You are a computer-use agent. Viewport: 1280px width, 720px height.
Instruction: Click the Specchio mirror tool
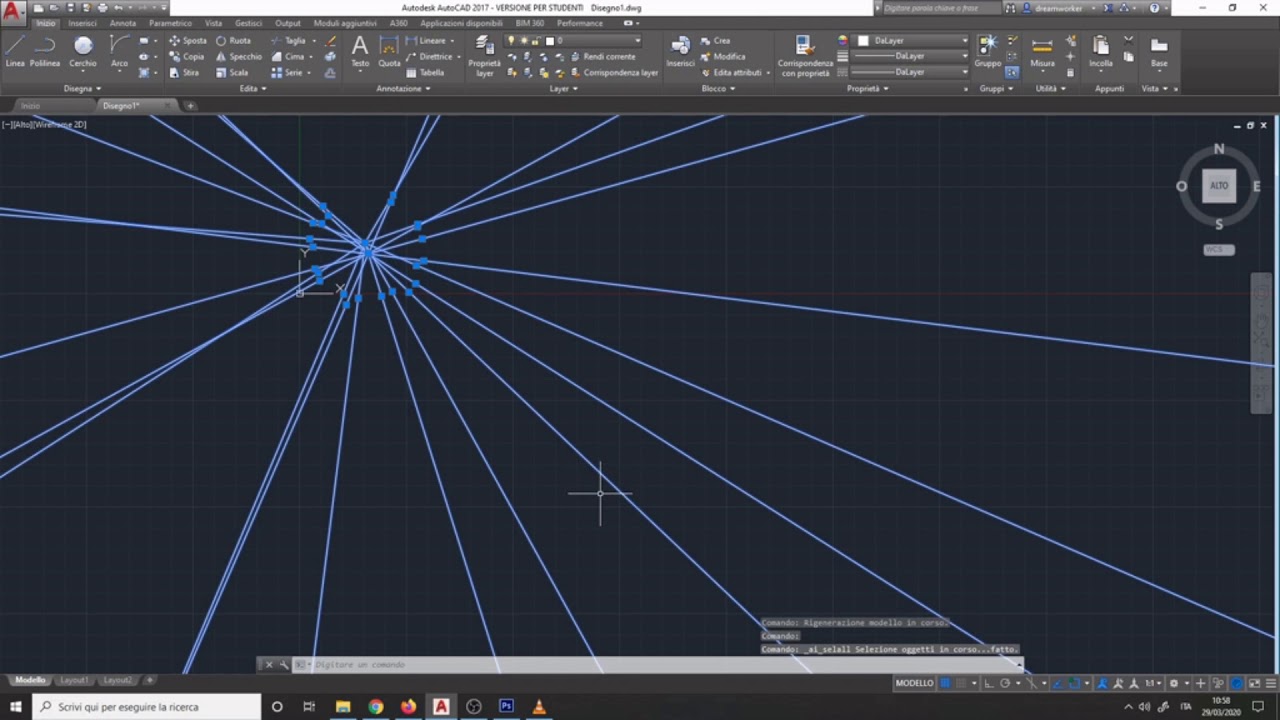(x=239, y=57)
